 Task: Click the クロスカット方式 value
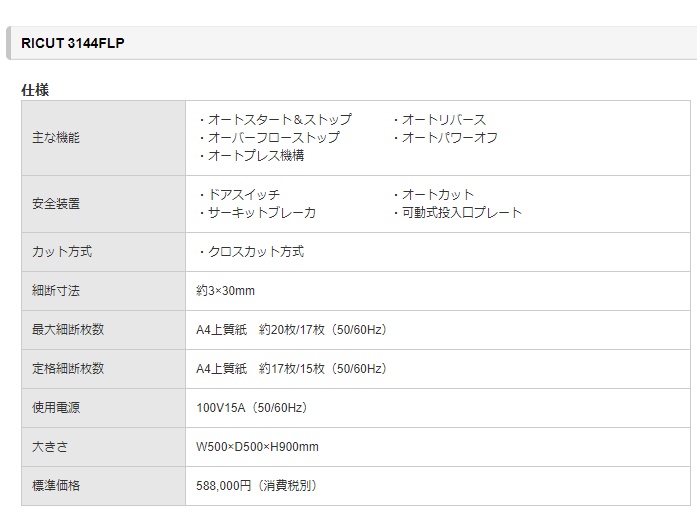251,252
